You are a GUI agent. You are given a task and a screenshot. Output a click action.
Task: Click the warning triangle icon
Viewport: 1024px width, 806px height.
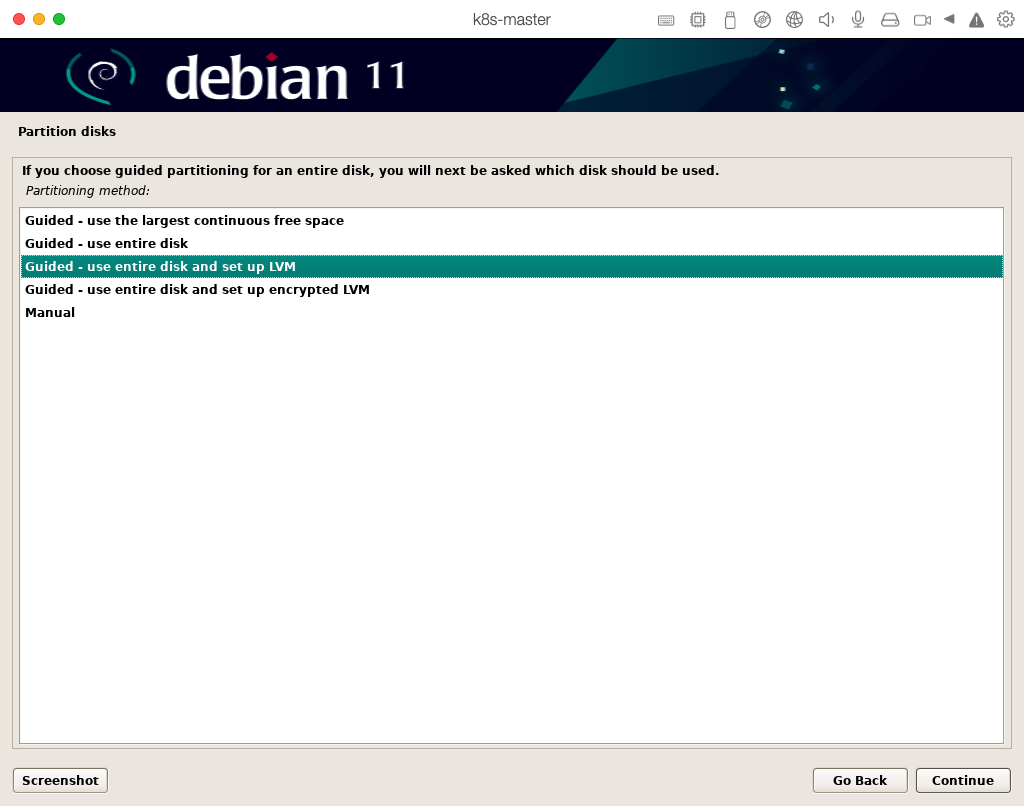click(976, 20)
